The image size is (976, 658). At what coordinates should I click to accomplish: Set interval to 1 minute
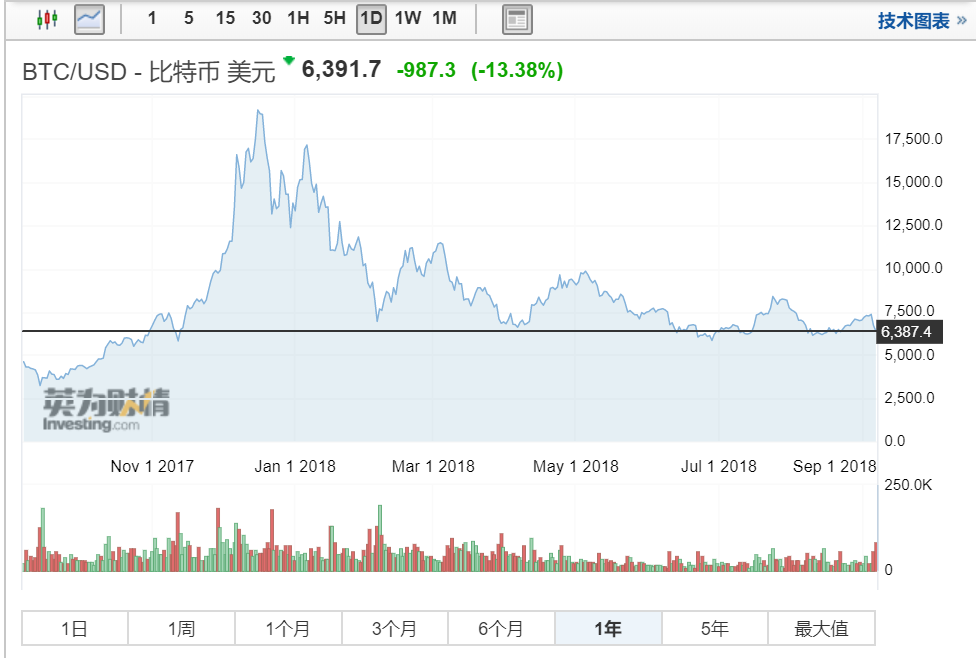(152, 18)
